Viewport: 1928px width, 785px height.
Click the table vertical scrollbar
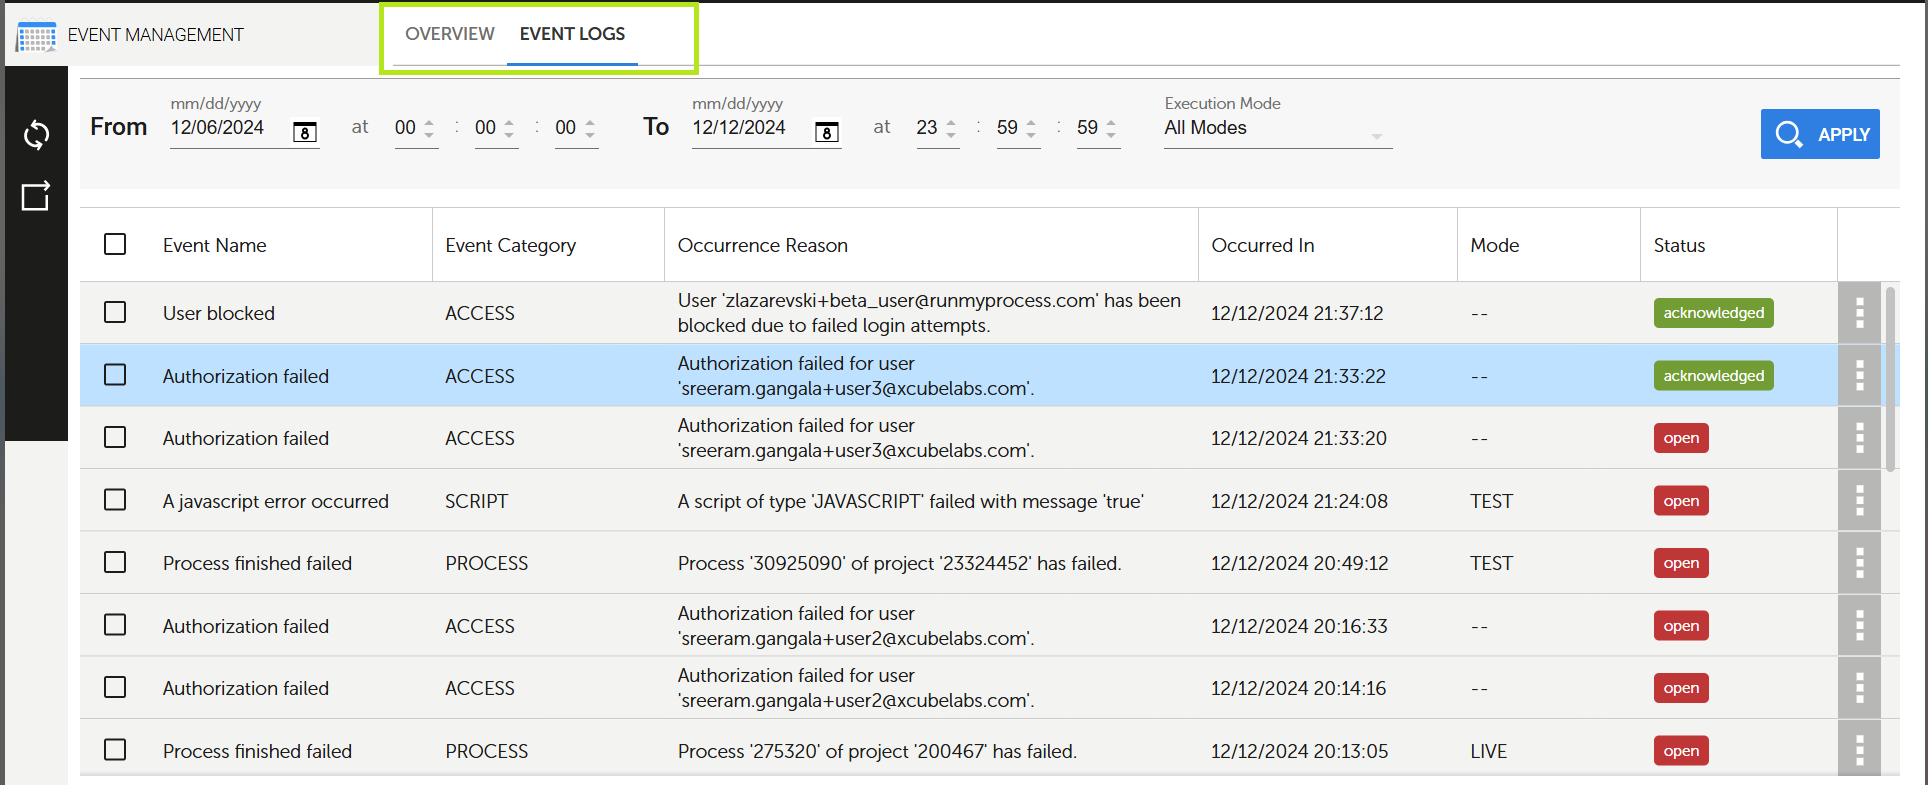(x=1890, y=380)
